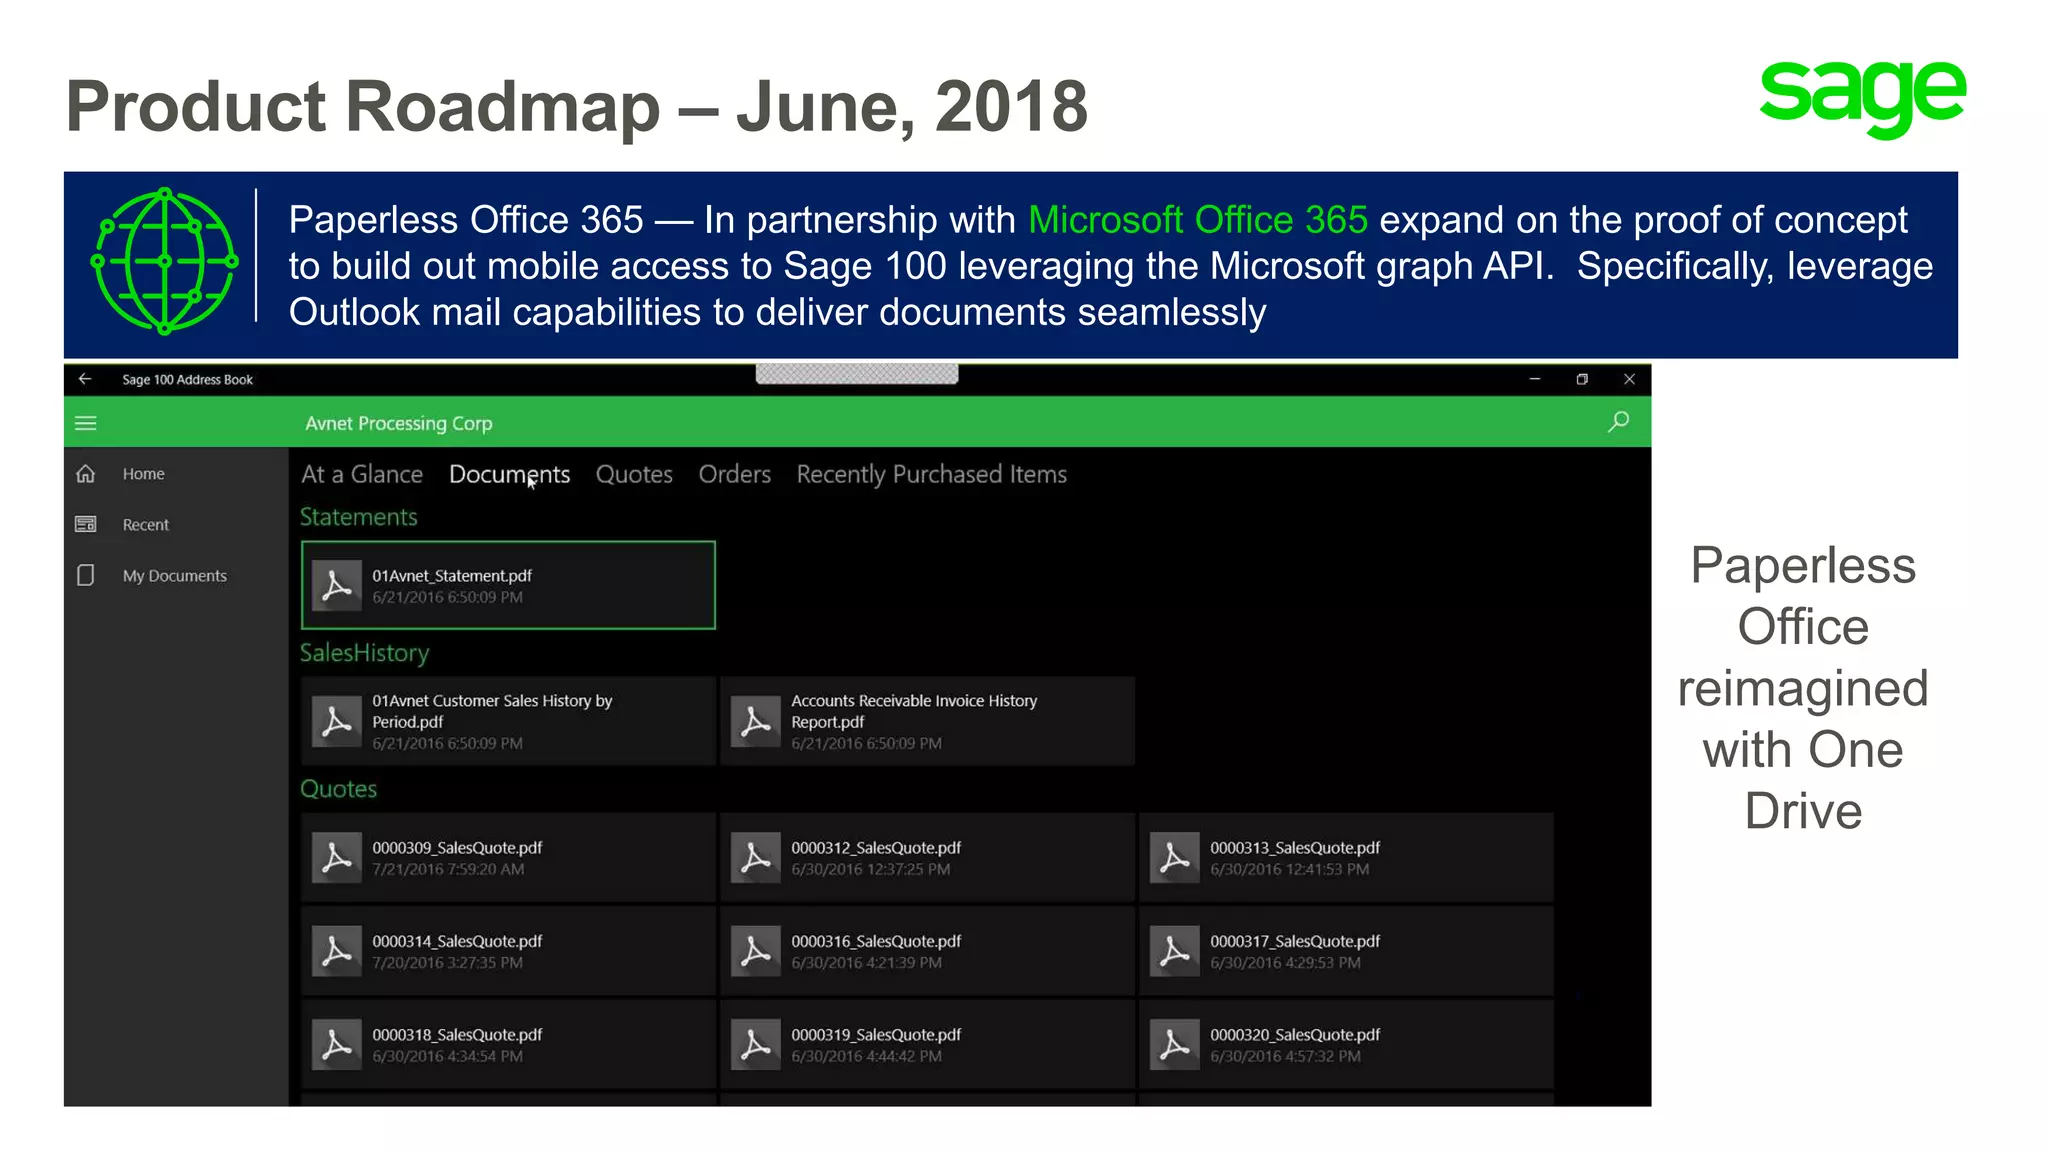2048x1152 pixels.
Task: Click PDF icon for 0000320_SalesQuote.pdf
Action: [x=1174, y=1045]
